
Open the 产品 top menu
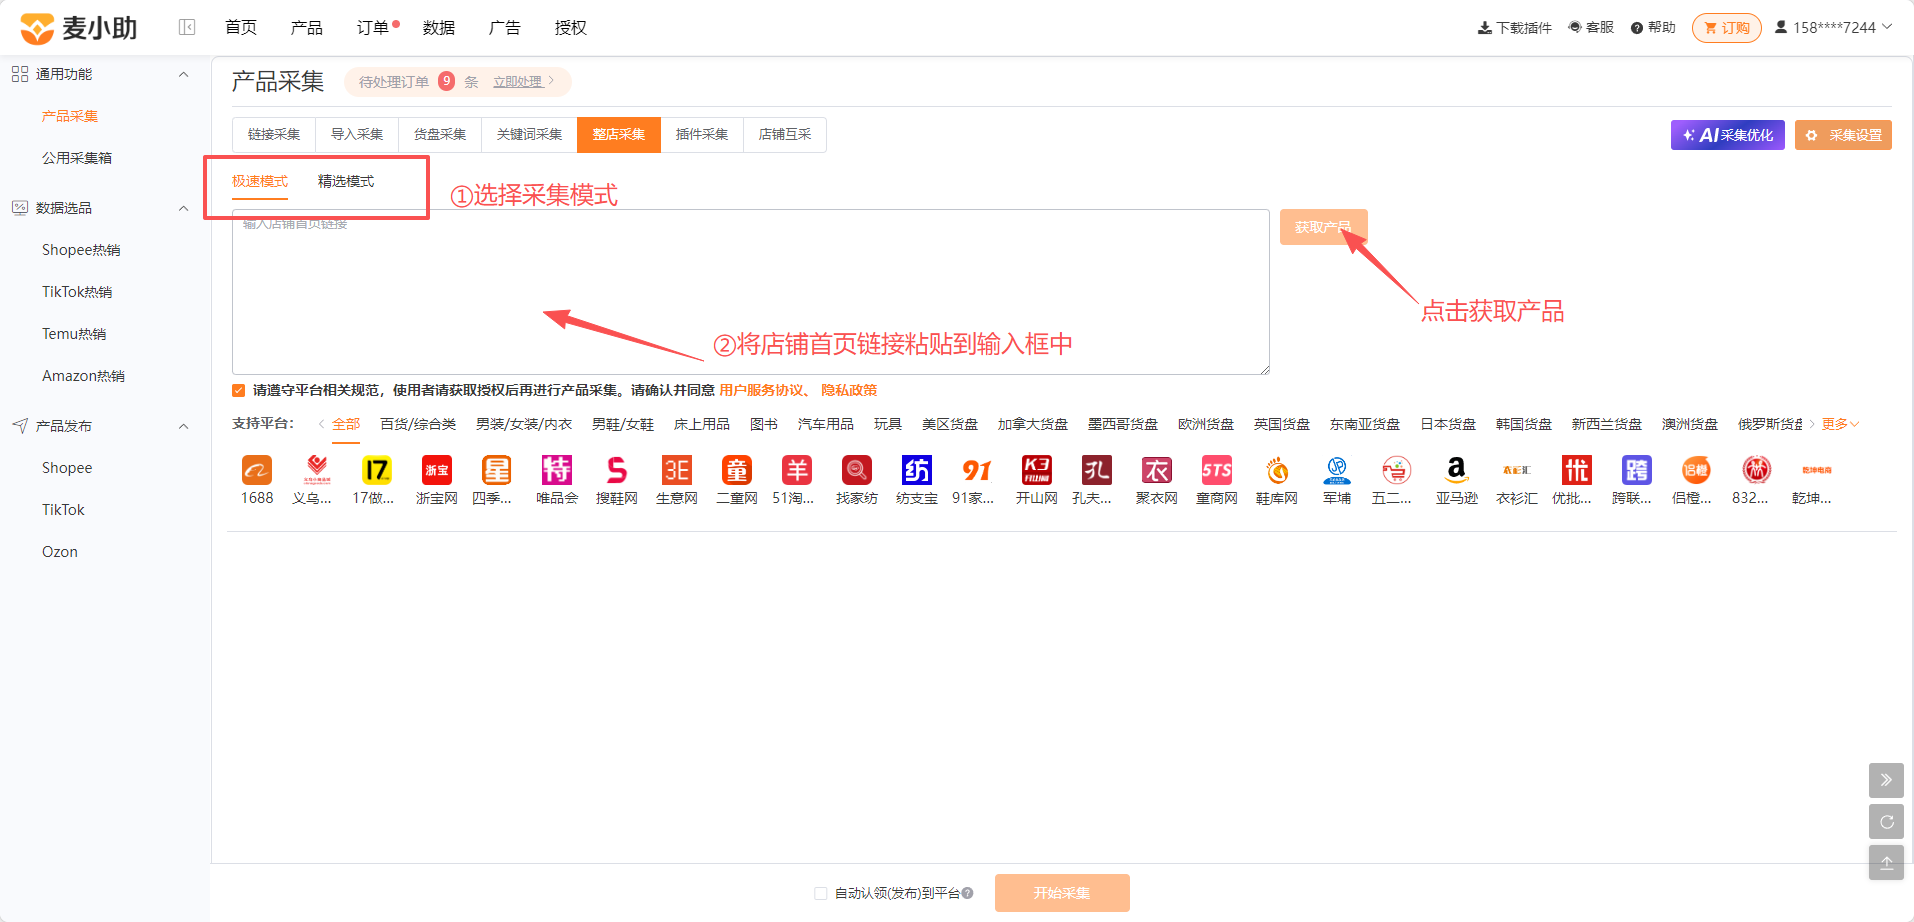(307, 28)
